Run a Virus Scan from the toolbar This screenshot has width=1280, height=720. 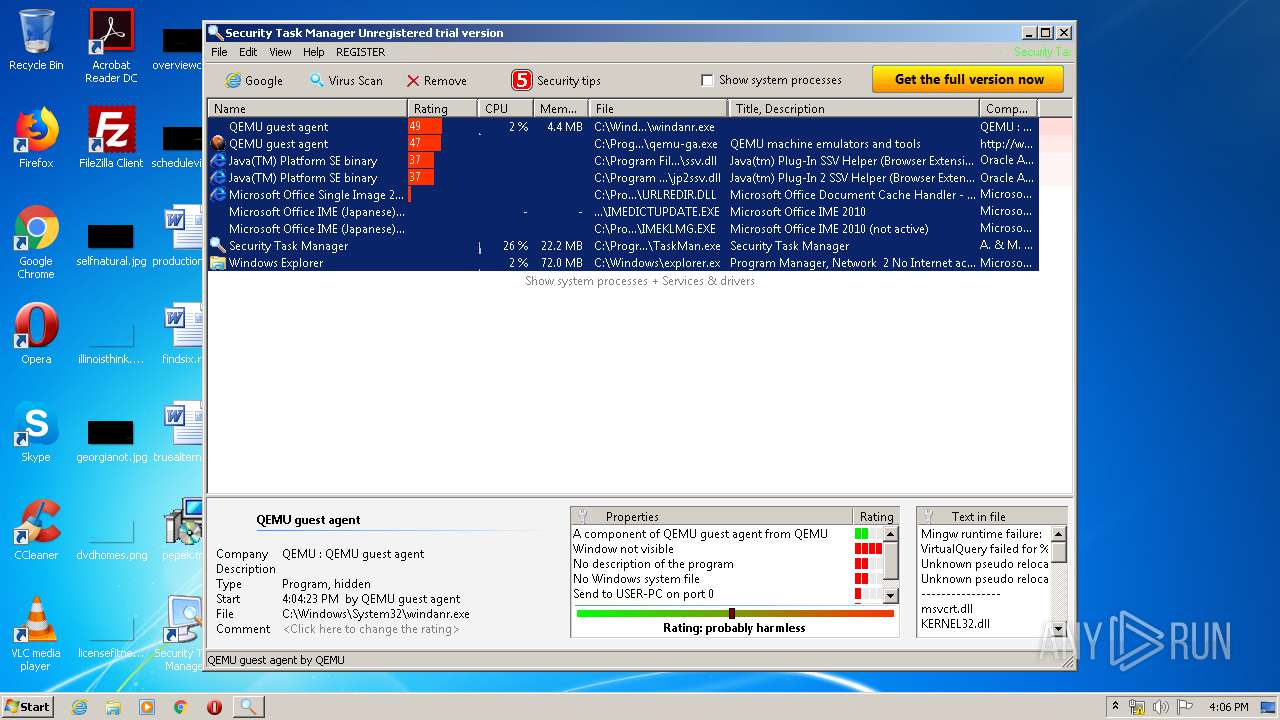pos(346,80)
